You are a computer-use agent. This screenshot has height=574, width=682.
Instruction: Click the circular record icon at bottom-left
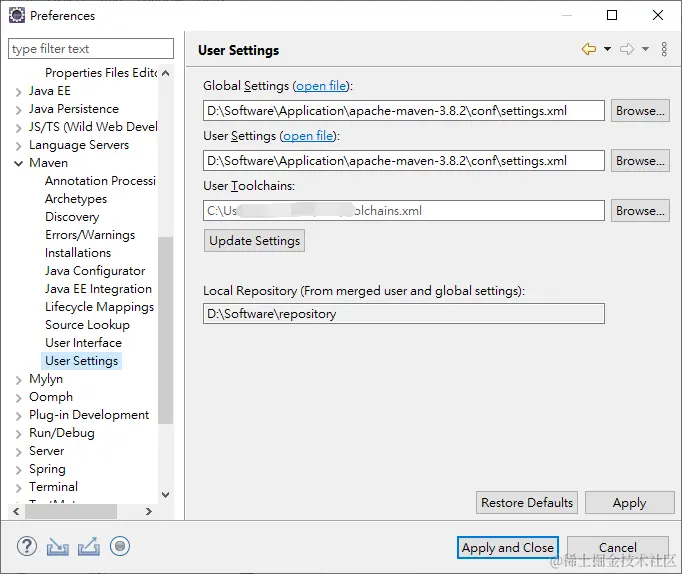120,546
